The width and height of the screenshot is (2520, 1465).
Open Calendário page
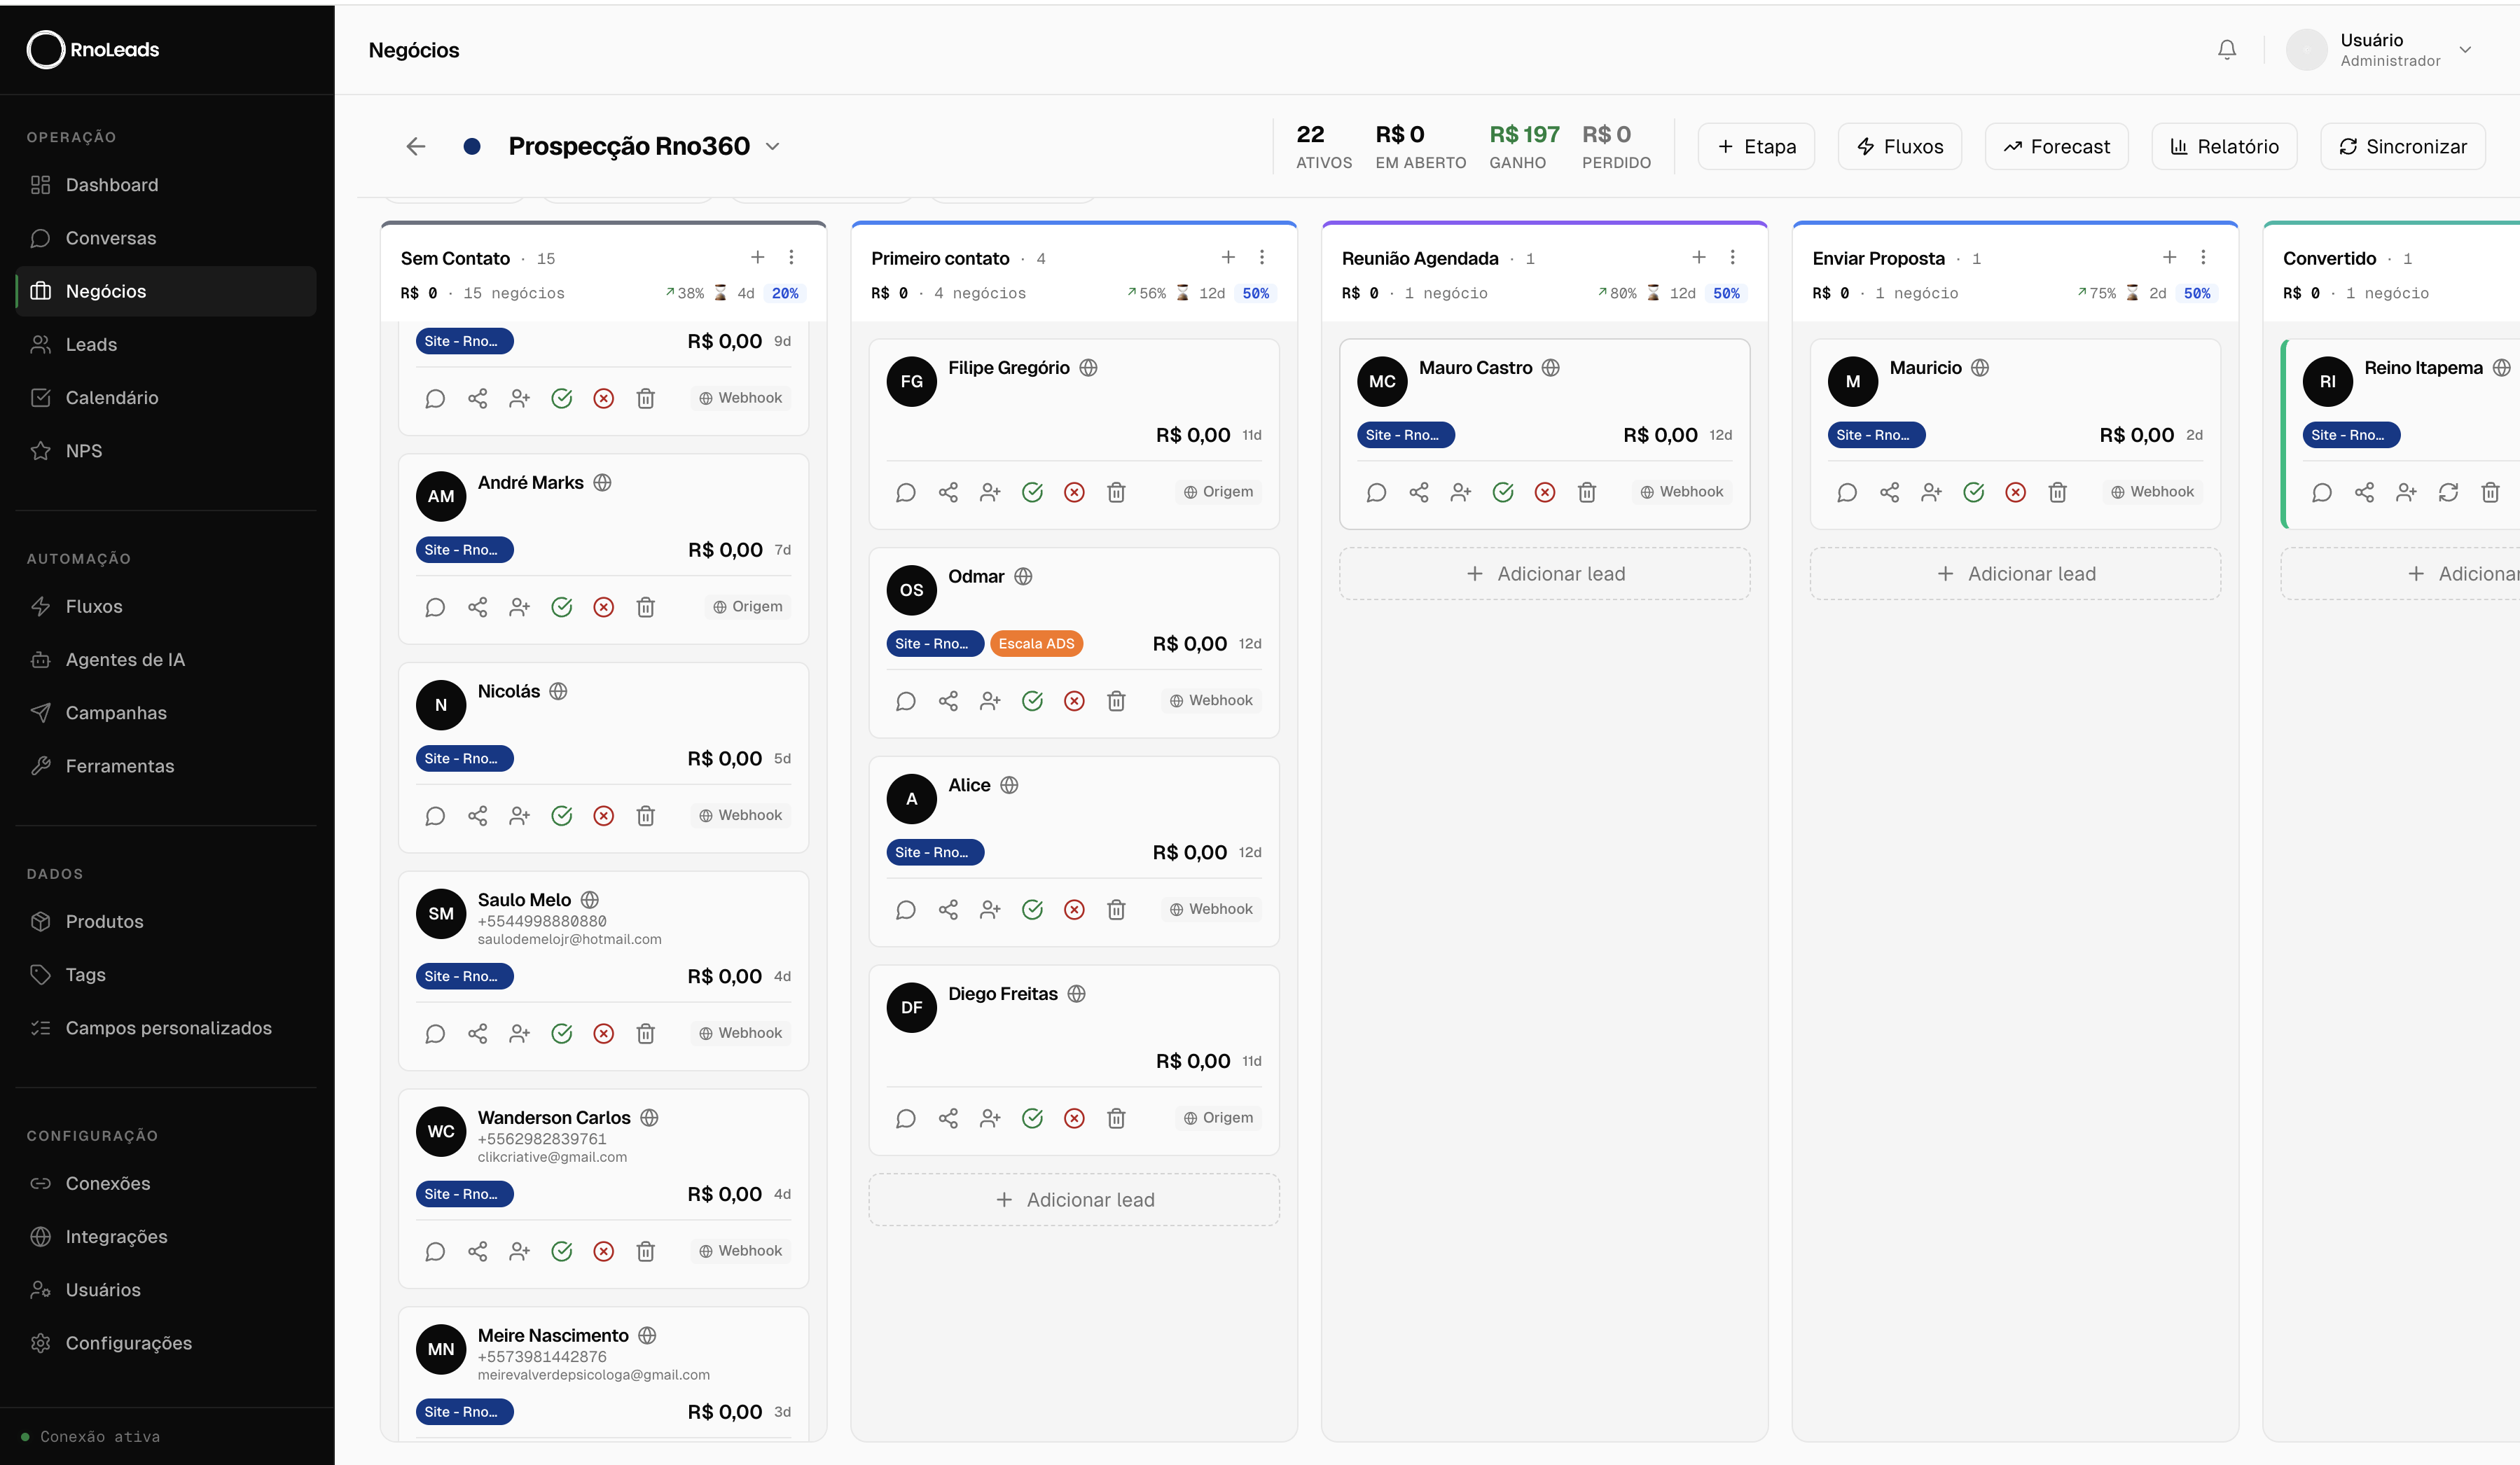(x=166, y=397)
